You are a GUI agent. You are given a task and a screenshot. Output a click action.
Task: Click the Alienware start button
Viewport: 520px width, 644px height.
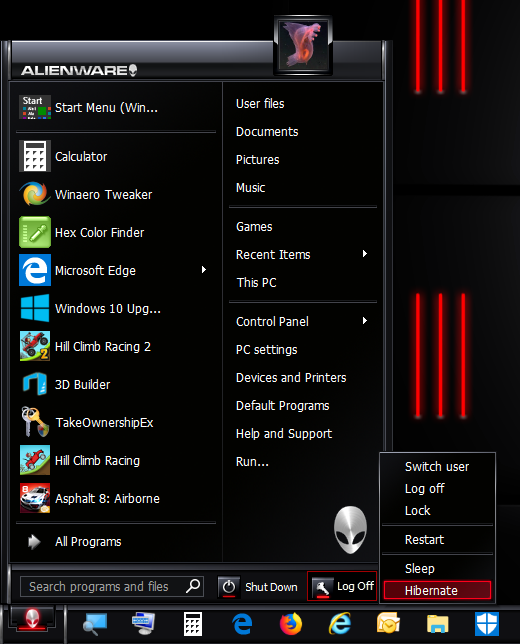32,619
